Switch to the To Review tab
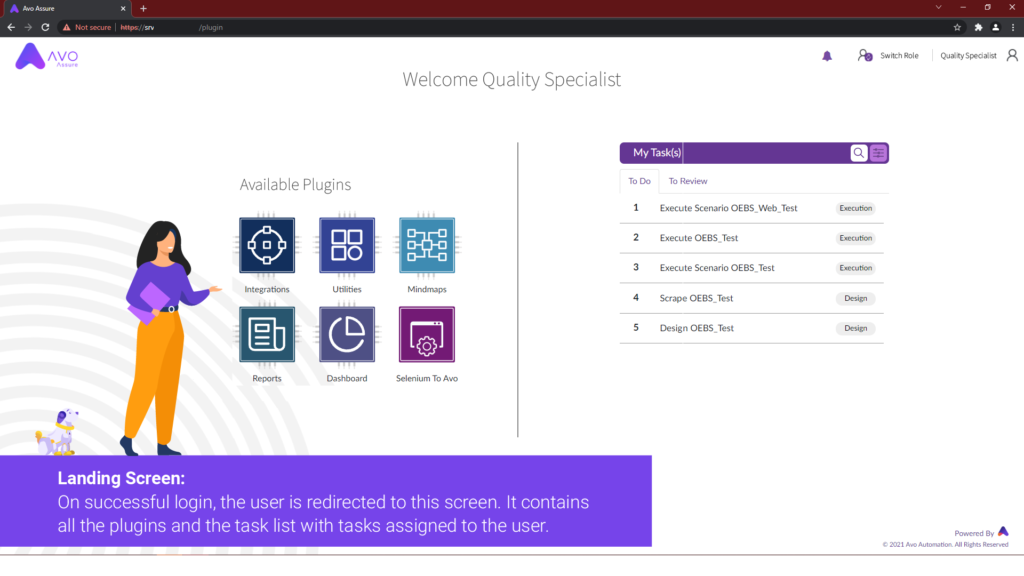Screen dimensions: 1024x576 (689, 181)
